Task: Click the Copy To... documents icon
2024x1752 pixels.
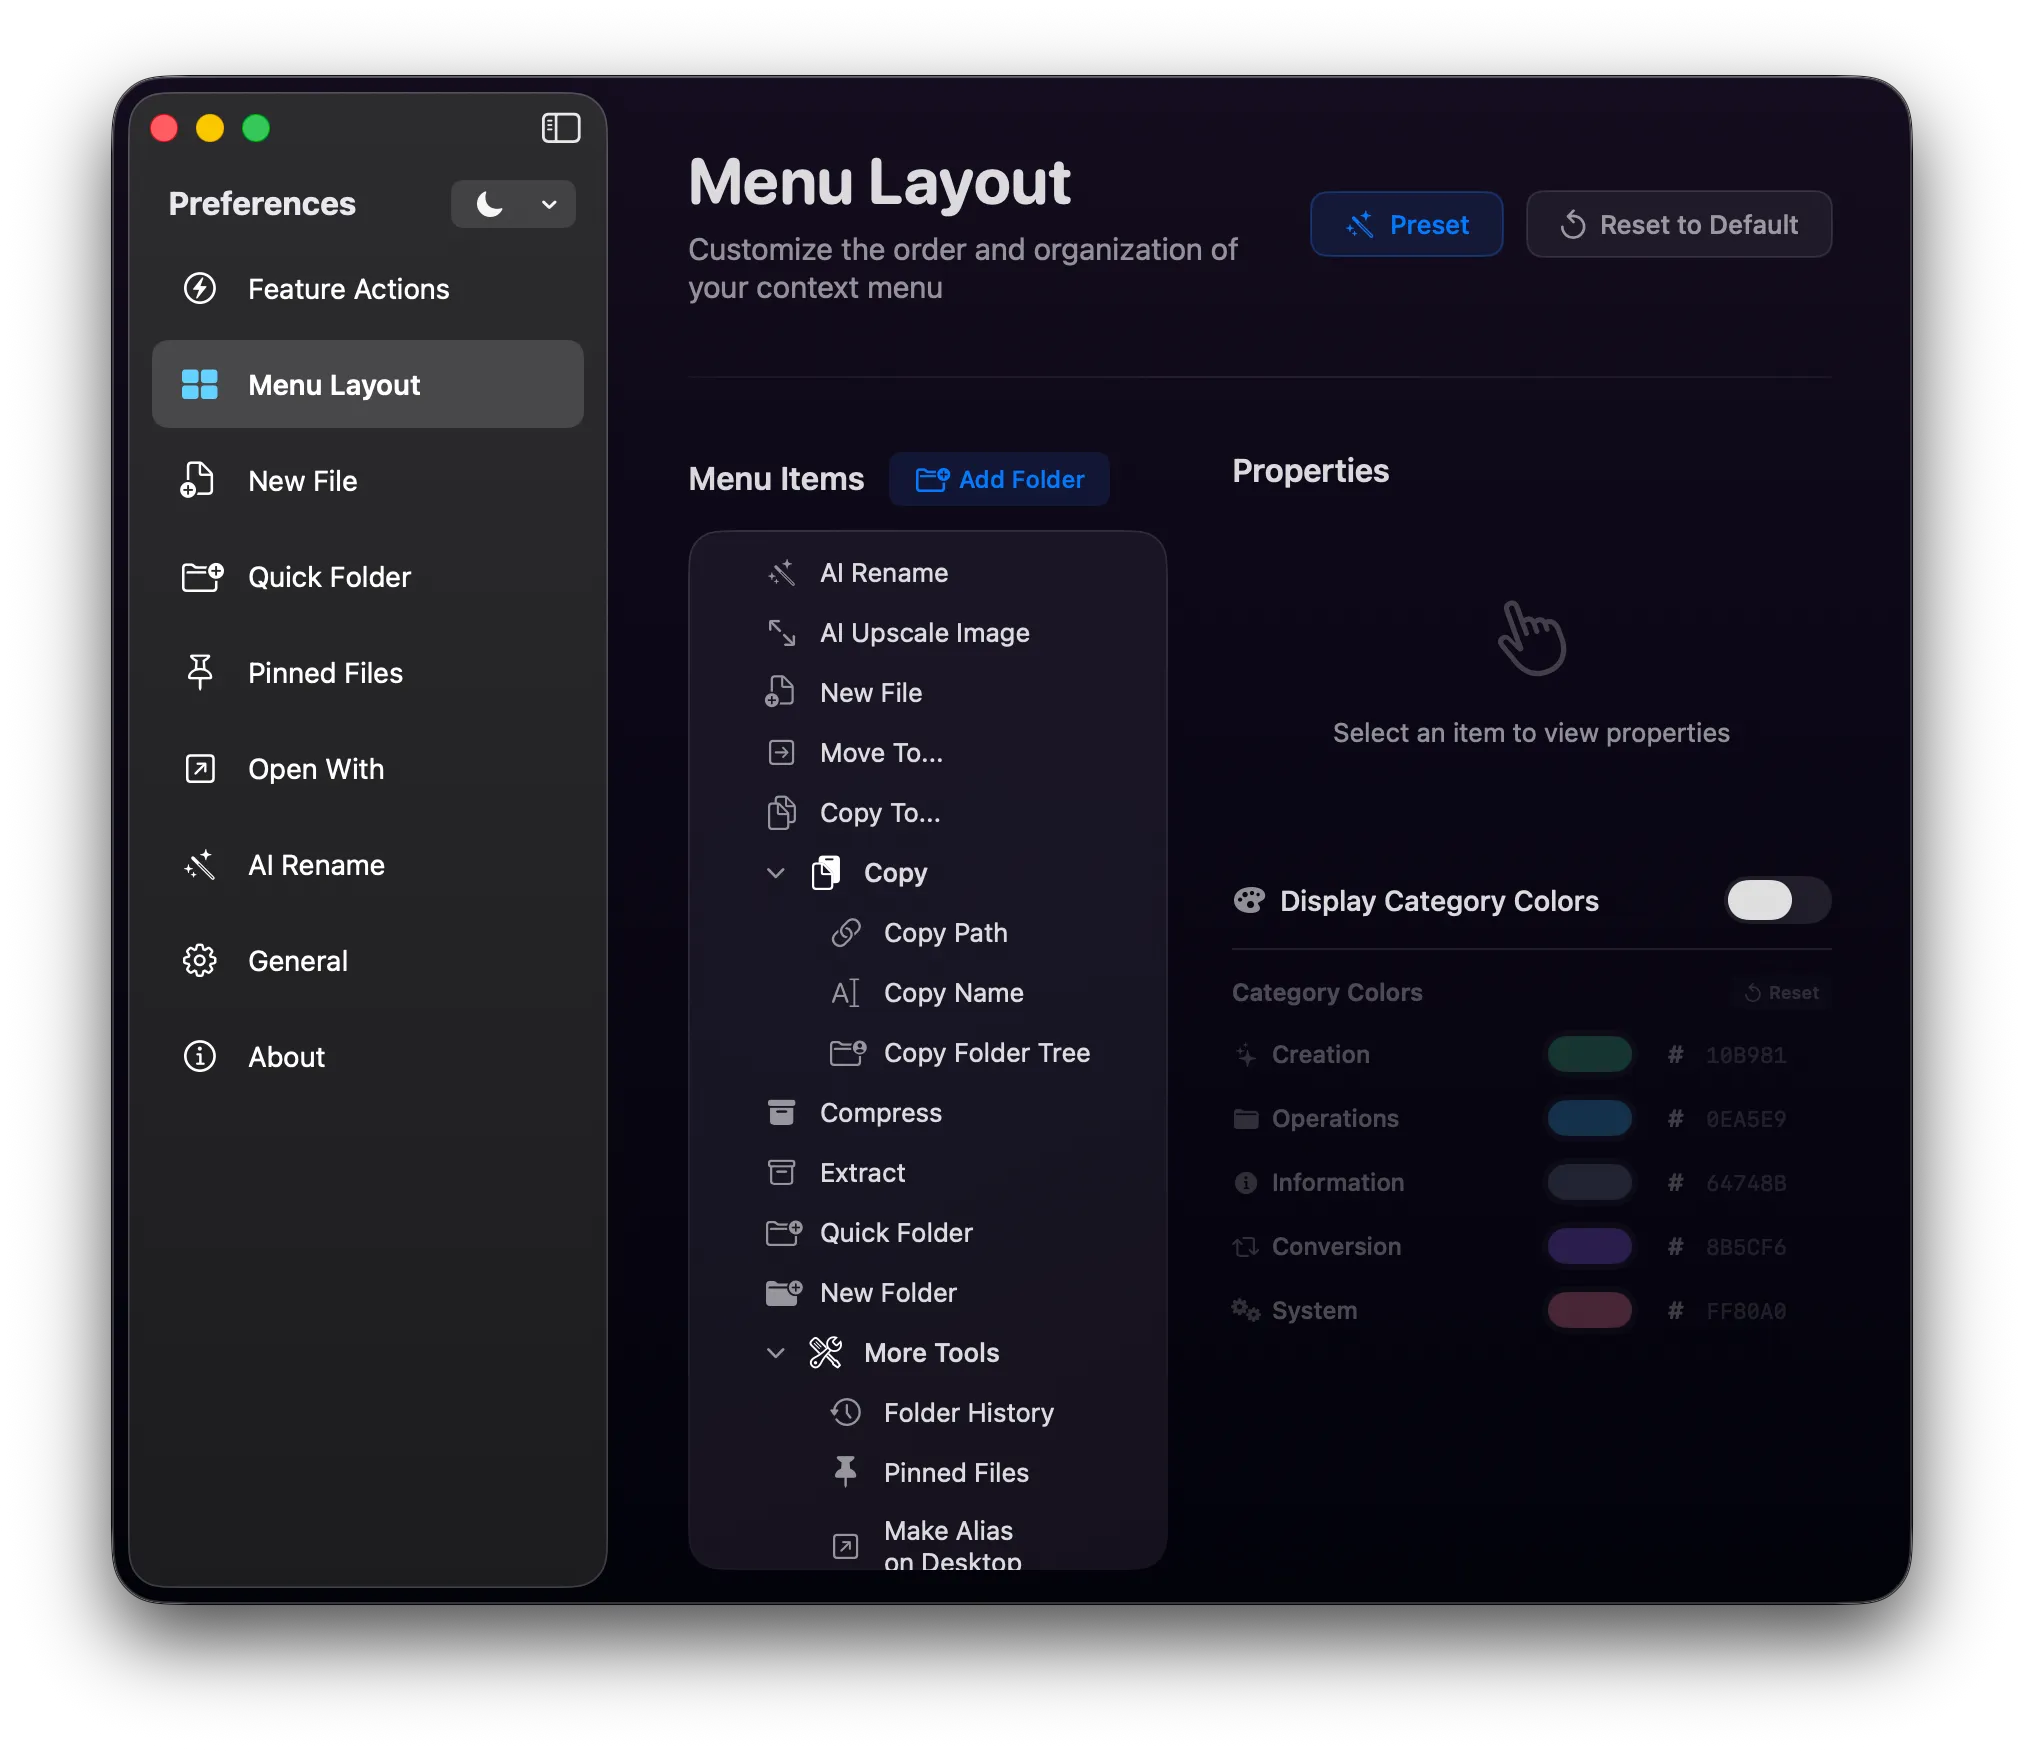Action: coord(781,813)
